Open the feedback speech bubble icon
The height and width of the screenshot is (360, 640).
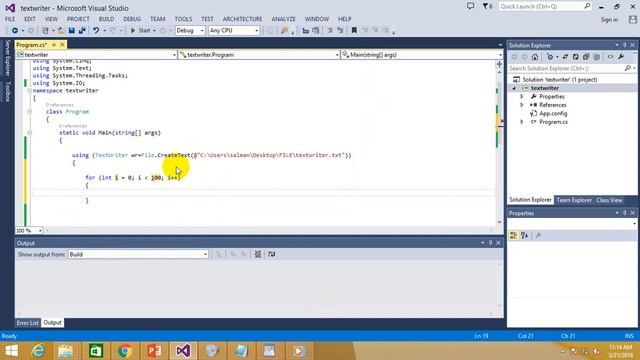click(x=470, y=7)
